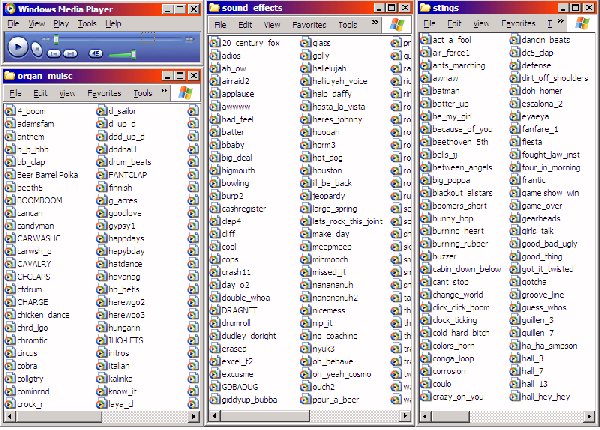The image size is (600, 430).
Task: Click the file name 'gypsy1' in organ muisc
Action: click(x=122, y=226)
